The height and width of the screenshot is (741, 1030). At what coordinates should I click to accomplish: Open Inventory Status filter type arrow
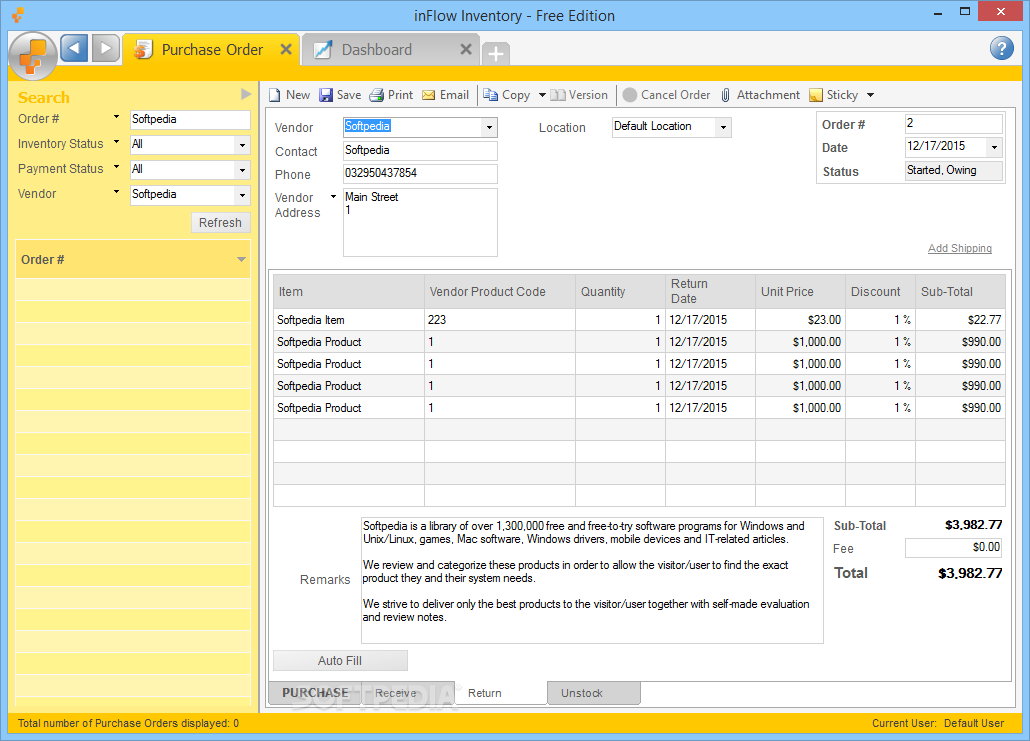[116, 142]
